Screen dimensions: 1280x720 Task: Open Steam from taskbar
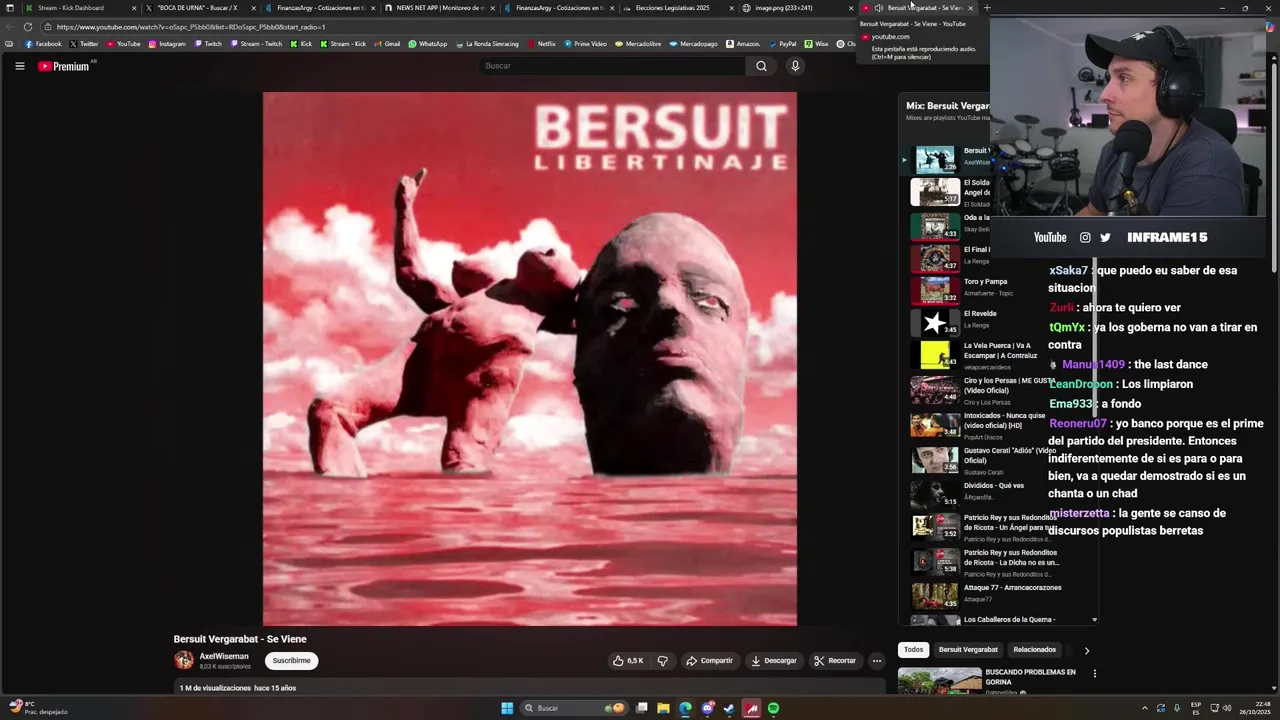tap(729, 708)
